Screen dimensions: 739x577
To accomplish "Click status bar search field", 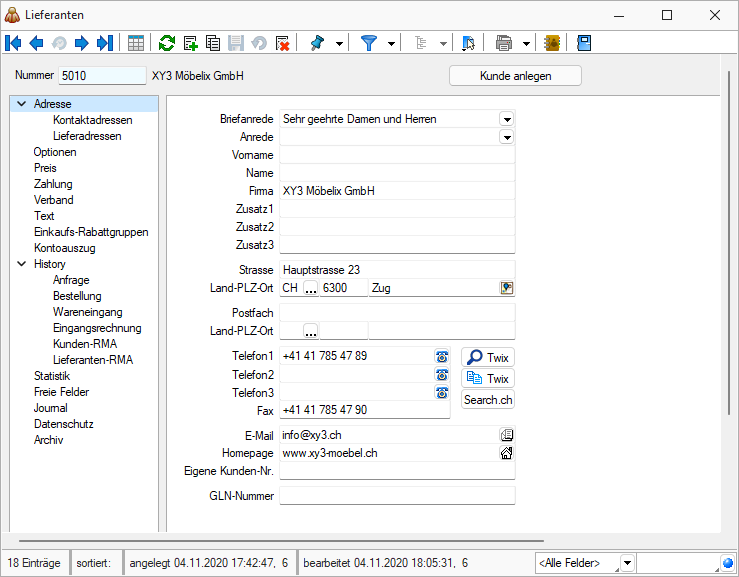I will click(x=678, y=563).
